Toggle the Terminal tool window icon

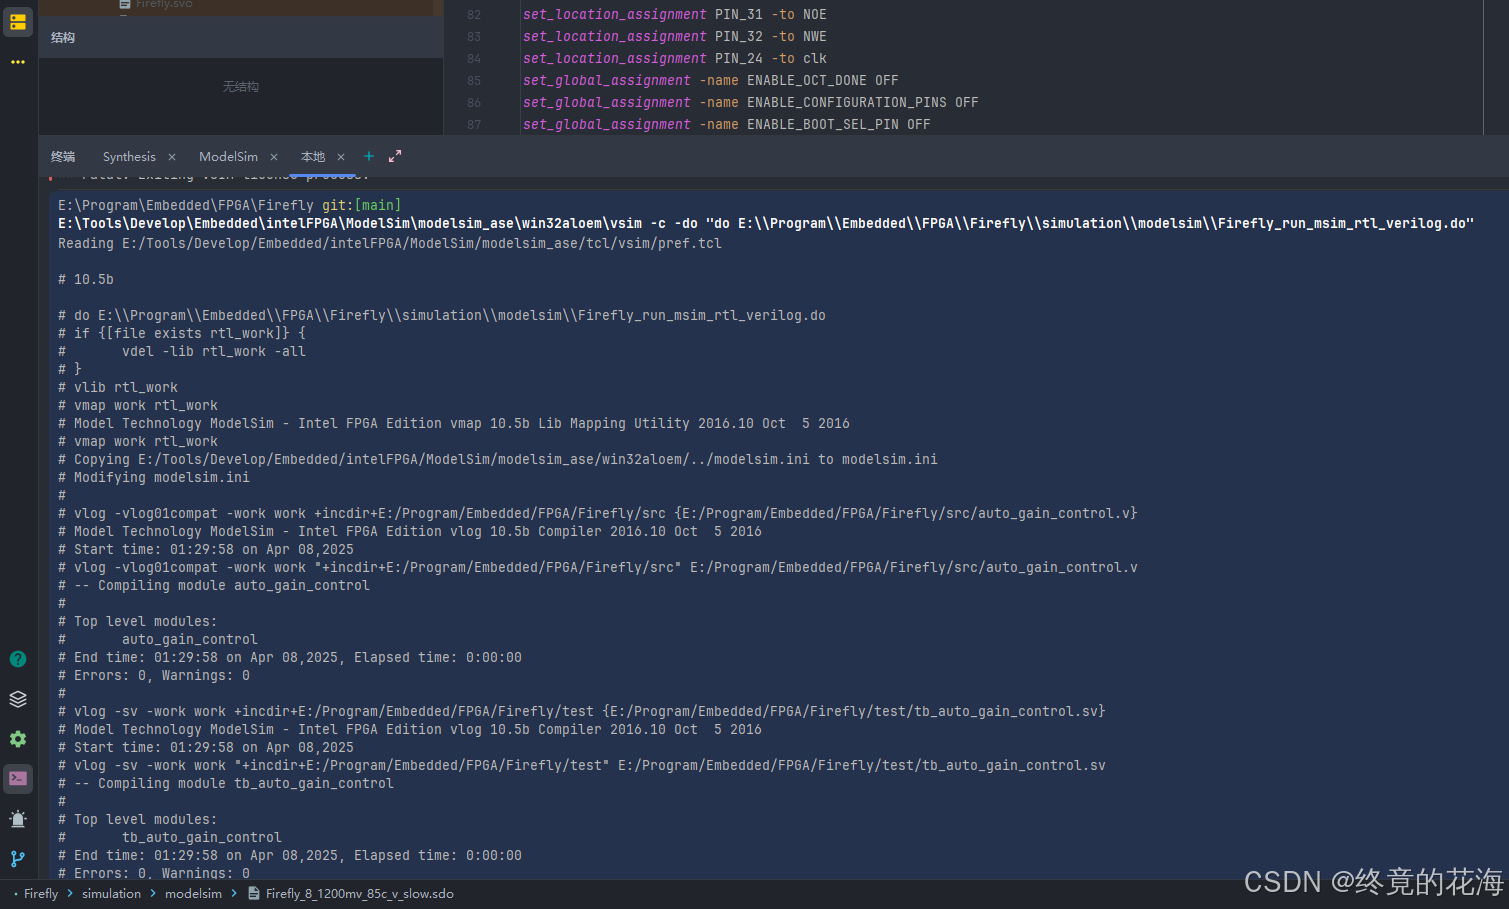pyautogui.click(x=18, y=779)
